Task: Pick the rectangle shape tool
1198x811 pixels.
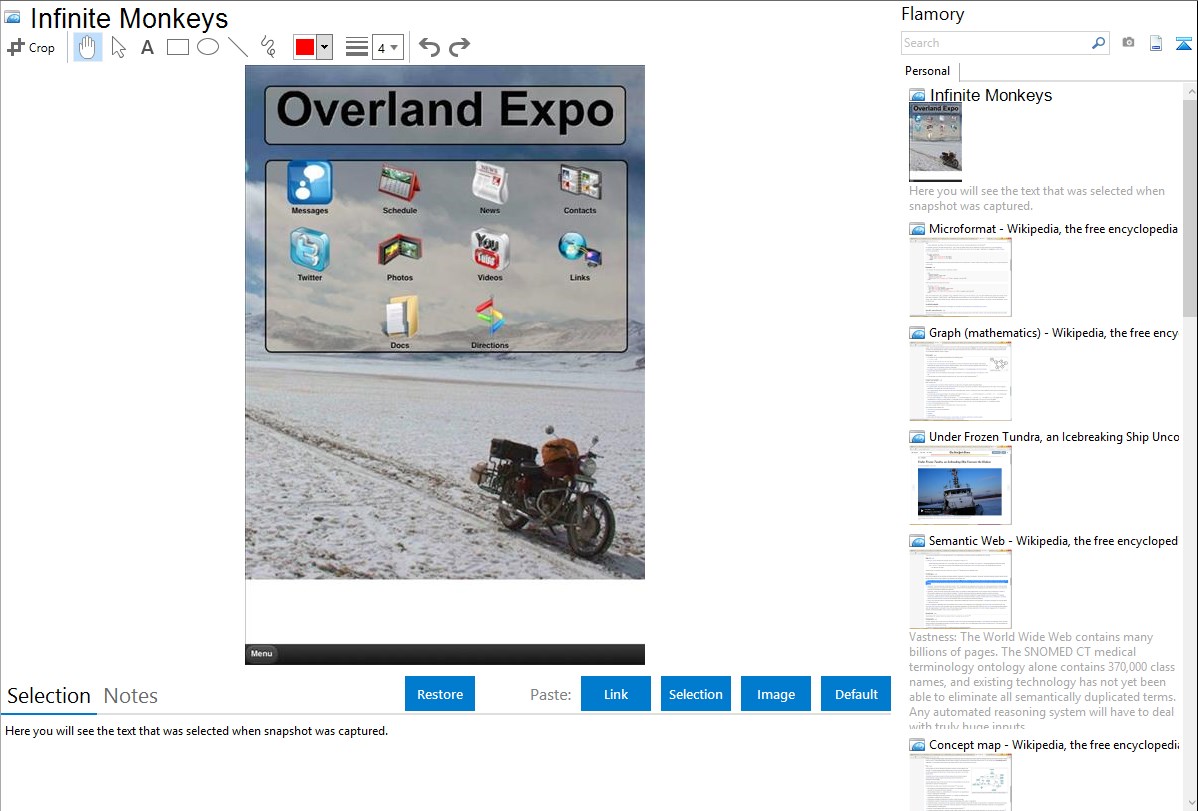Action: 177,47
